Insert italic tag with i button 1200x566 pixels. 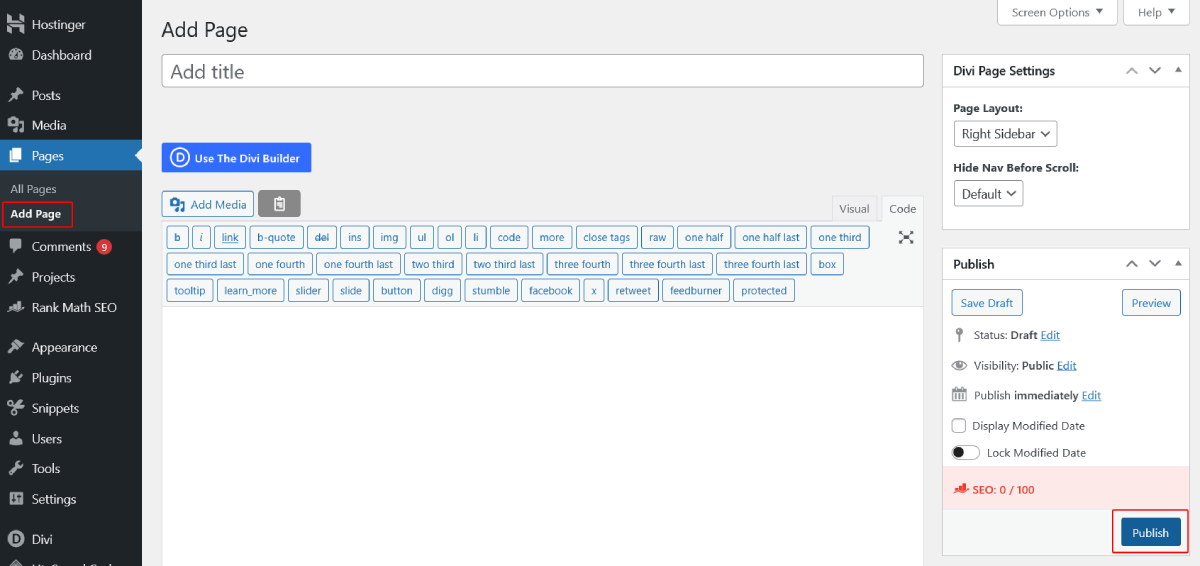201,237
